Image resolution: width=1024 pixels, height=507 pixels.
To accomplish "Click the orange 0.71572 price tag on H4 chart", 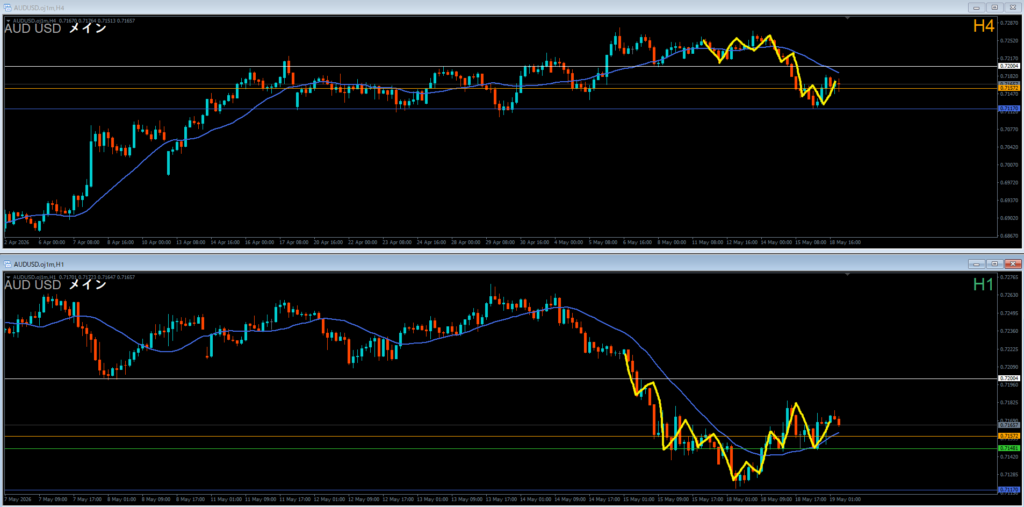I will tap(1009, 88).
